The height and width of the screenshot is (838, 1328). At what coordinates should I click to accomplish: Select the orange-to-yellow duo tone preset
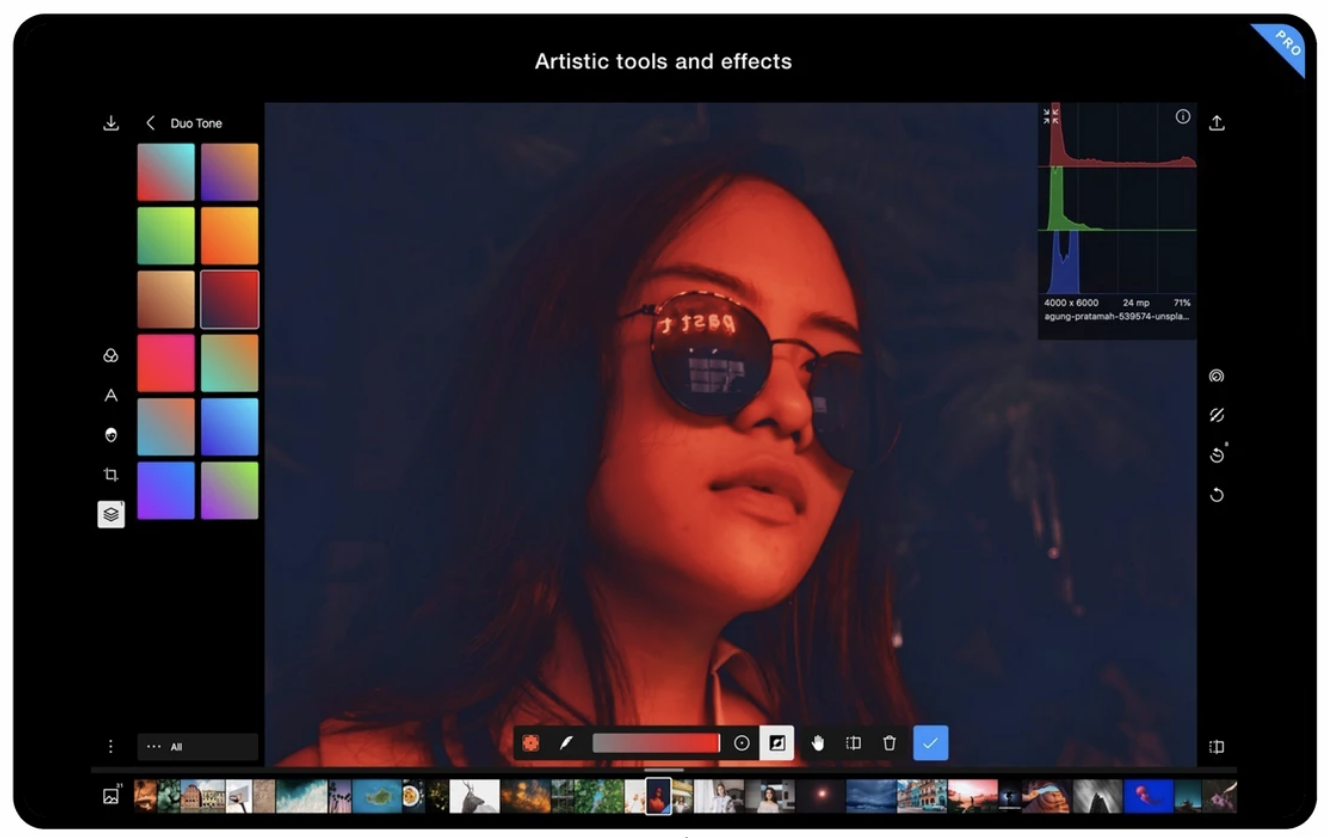[x=230, y=236]
